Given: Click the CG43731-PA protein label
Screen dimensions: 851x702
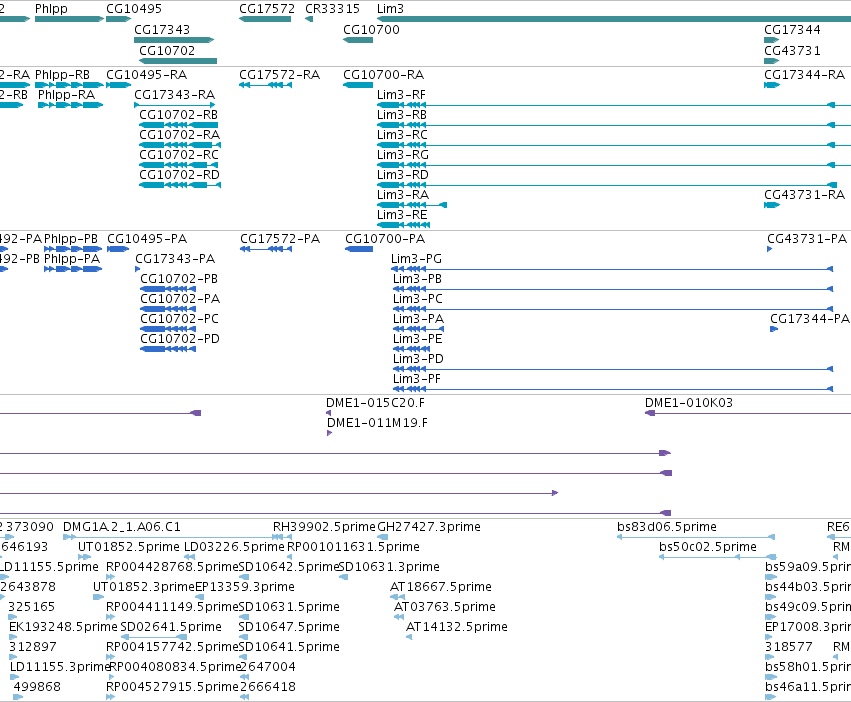Looking at the screenshot, I should tap(806, 239).
